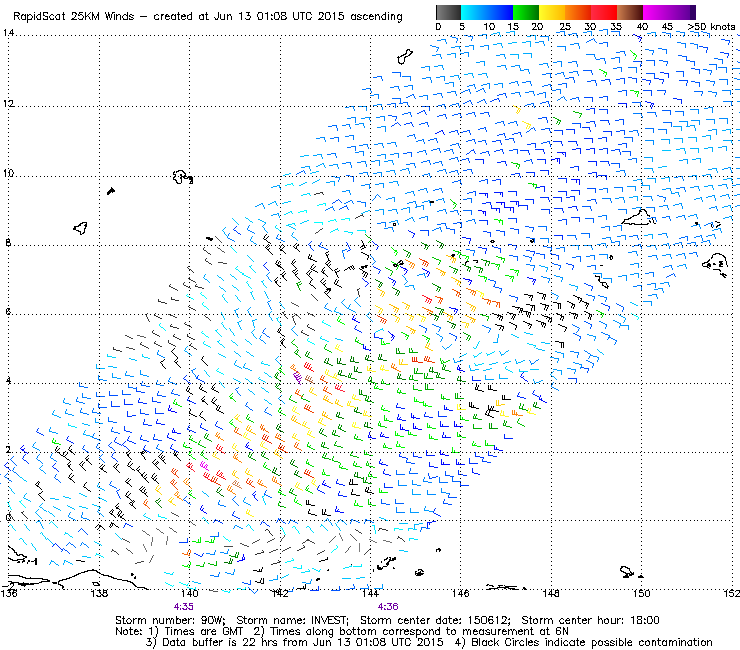The height and width of the screenshot is (650, 740).
Task: Click the '10' legend scale number
Action: (x=489, y=27)
